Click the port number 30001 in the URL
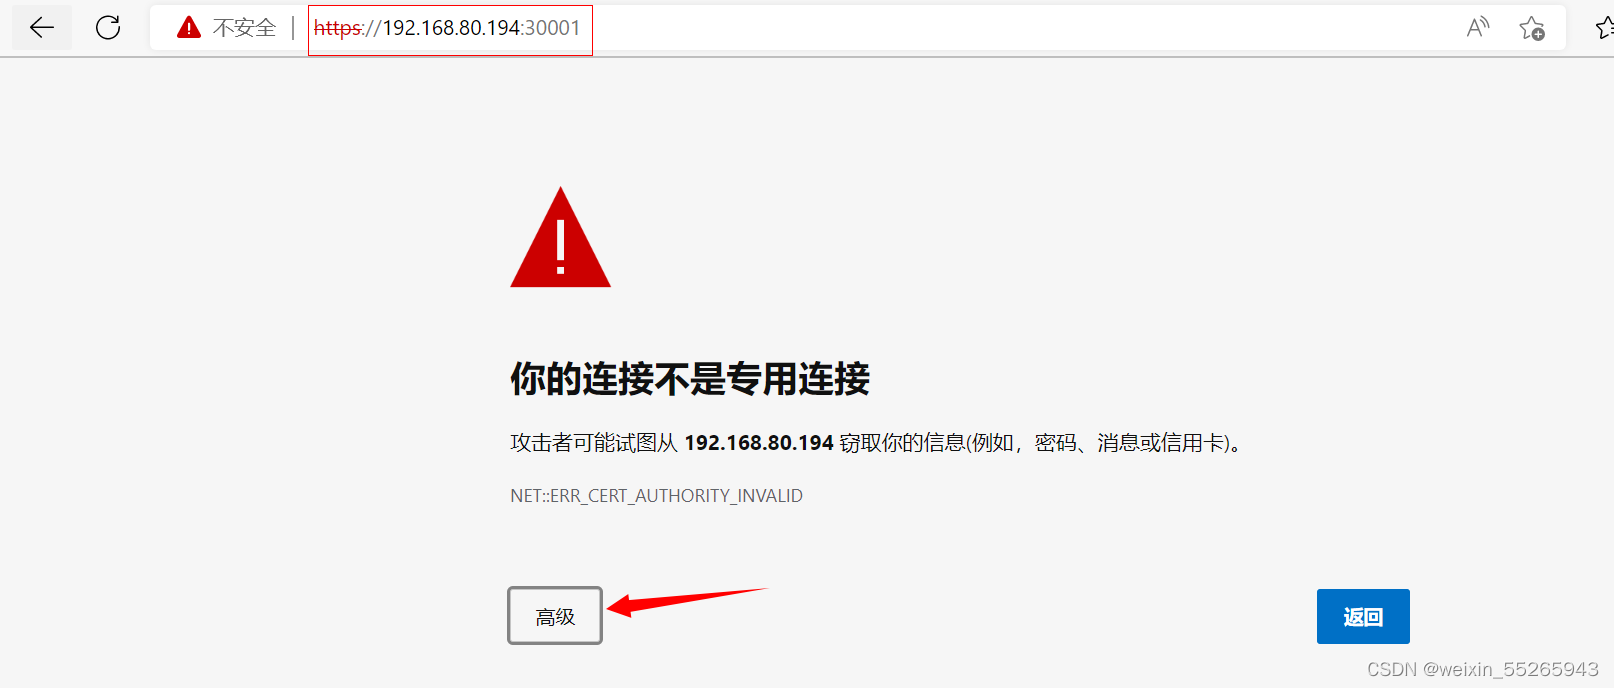The width and height of the screenshot is (1614, 688). pos(553,28)
